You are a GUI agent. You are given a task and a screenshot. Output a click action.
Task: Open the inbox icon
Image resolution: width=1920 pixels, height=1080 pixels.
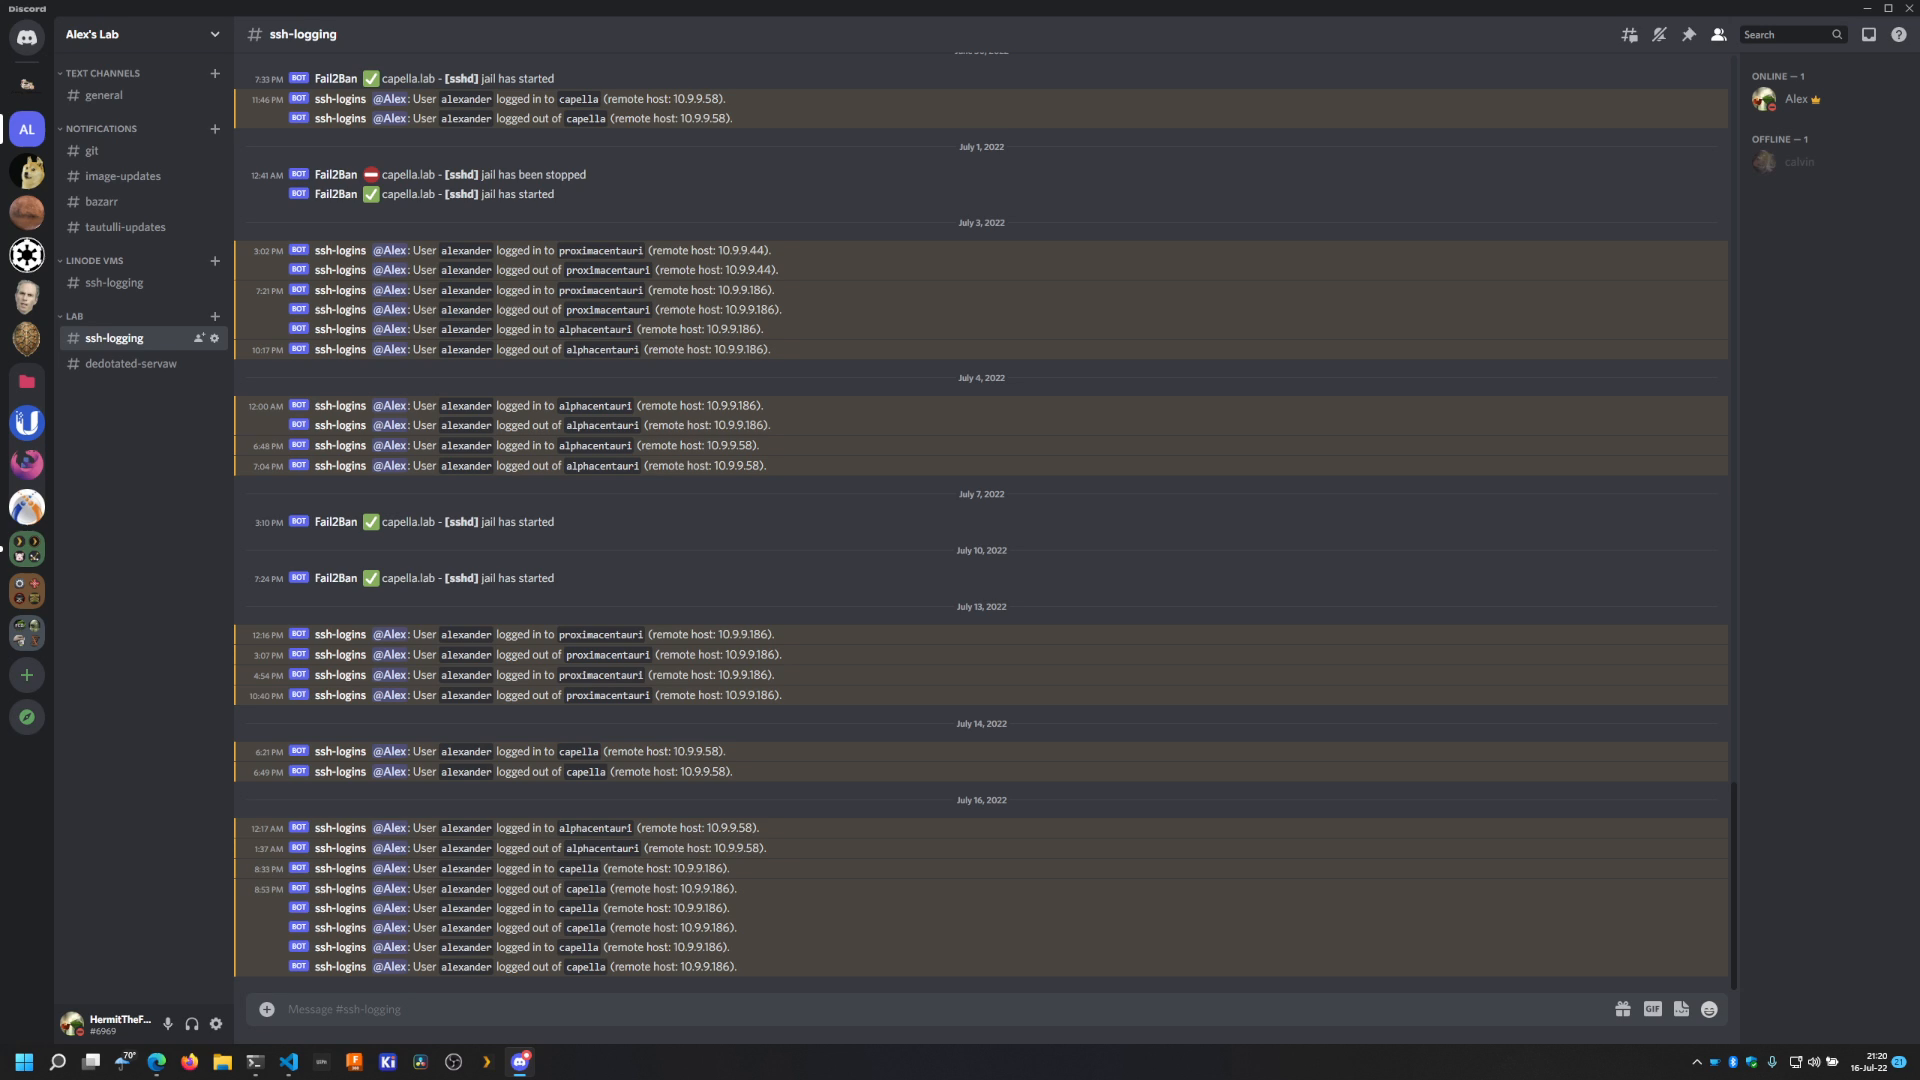(1869, 34)
